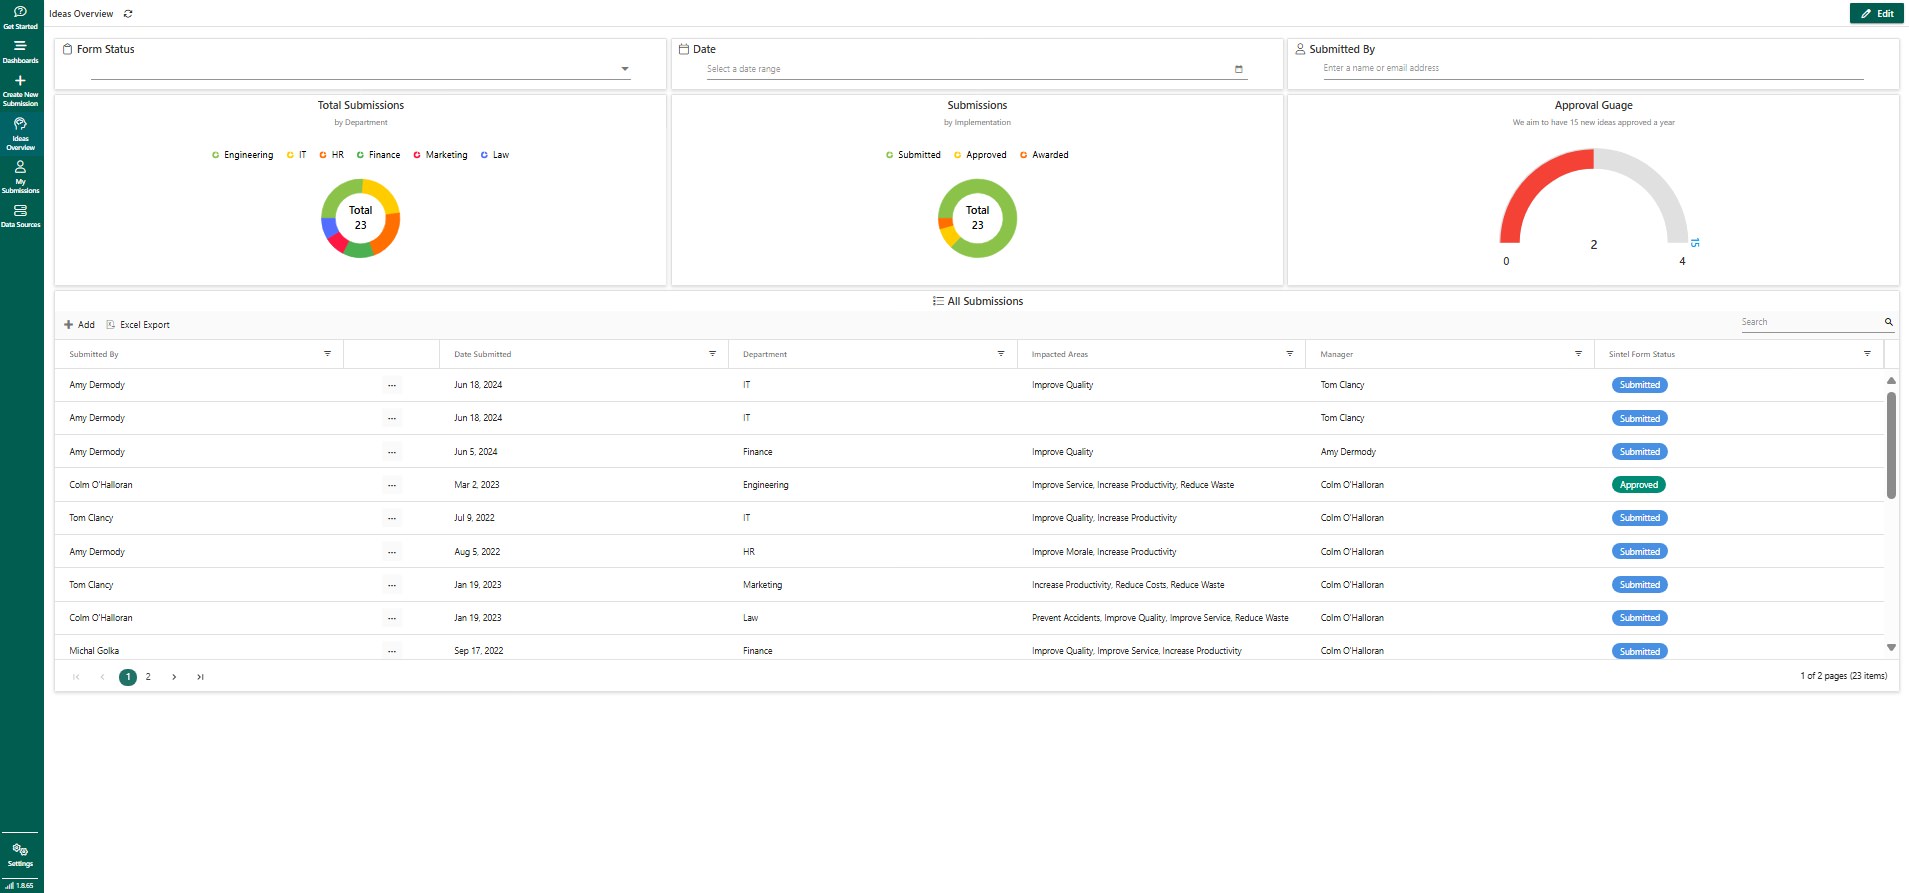Viewport: 1909px width, 893px height.
Task: Open the Dashboards menu icon
Action: (20, 50)
